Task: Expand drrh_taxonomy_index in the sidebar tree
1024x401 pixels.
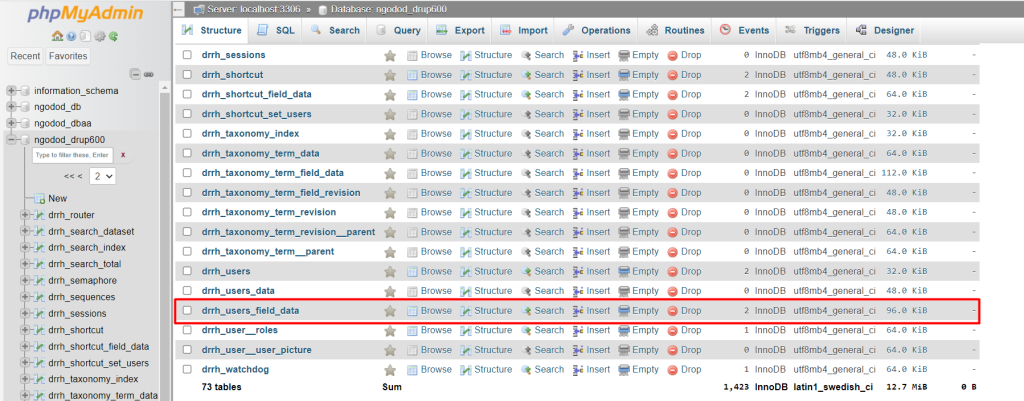Action: 25,379
